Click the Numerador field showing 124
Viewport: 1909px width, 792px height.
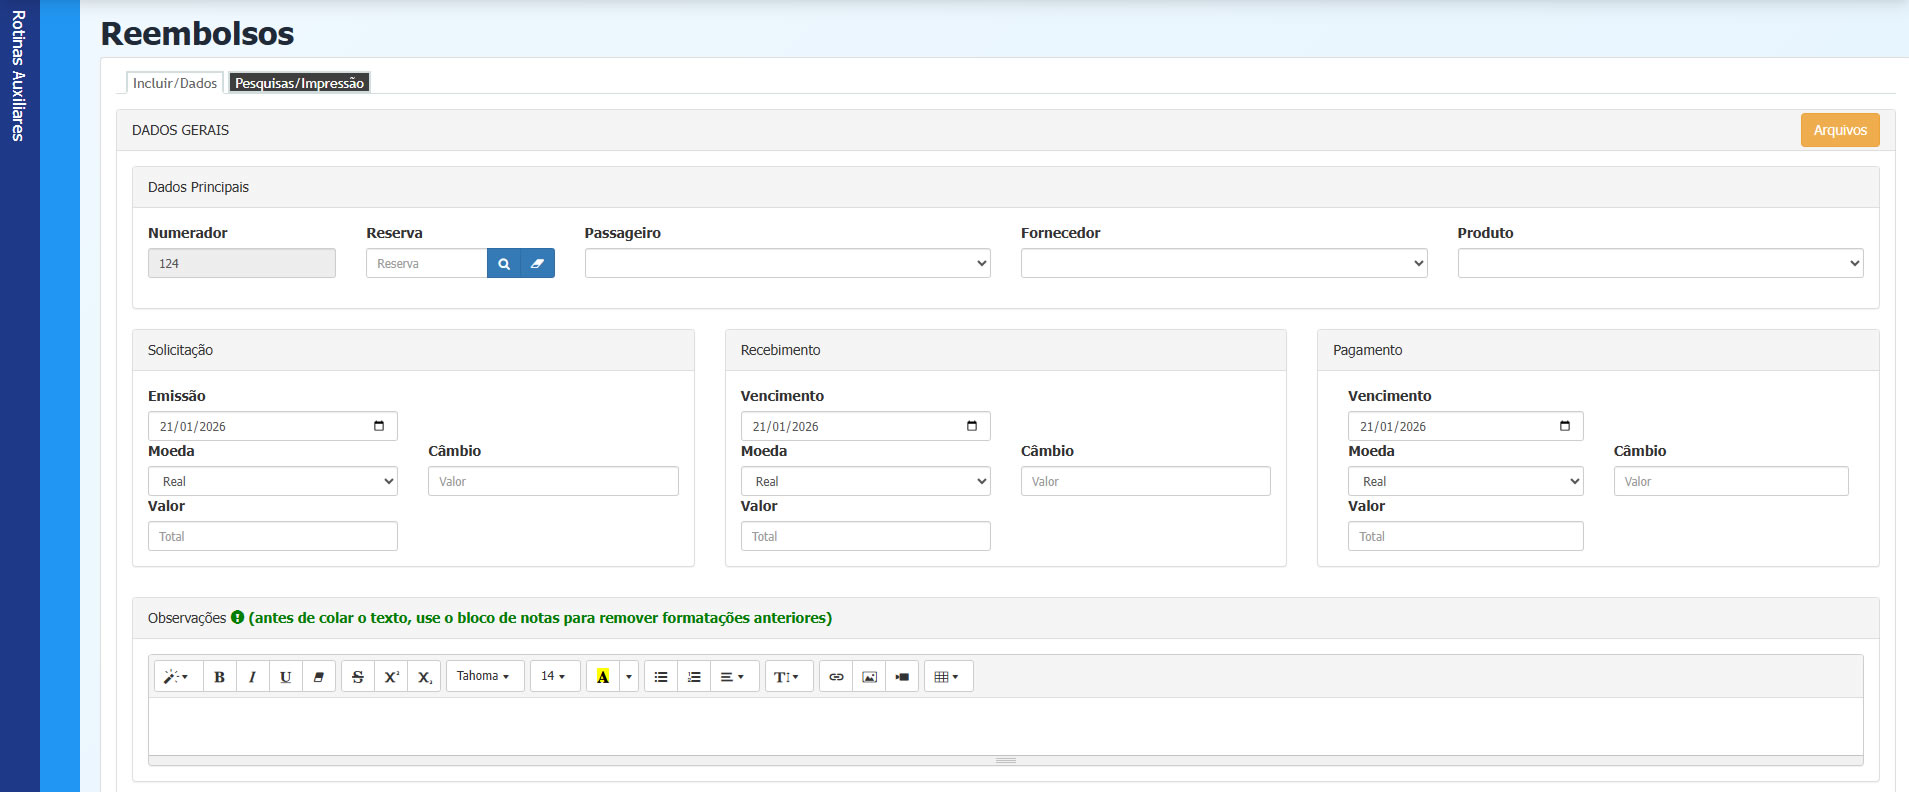242,264
